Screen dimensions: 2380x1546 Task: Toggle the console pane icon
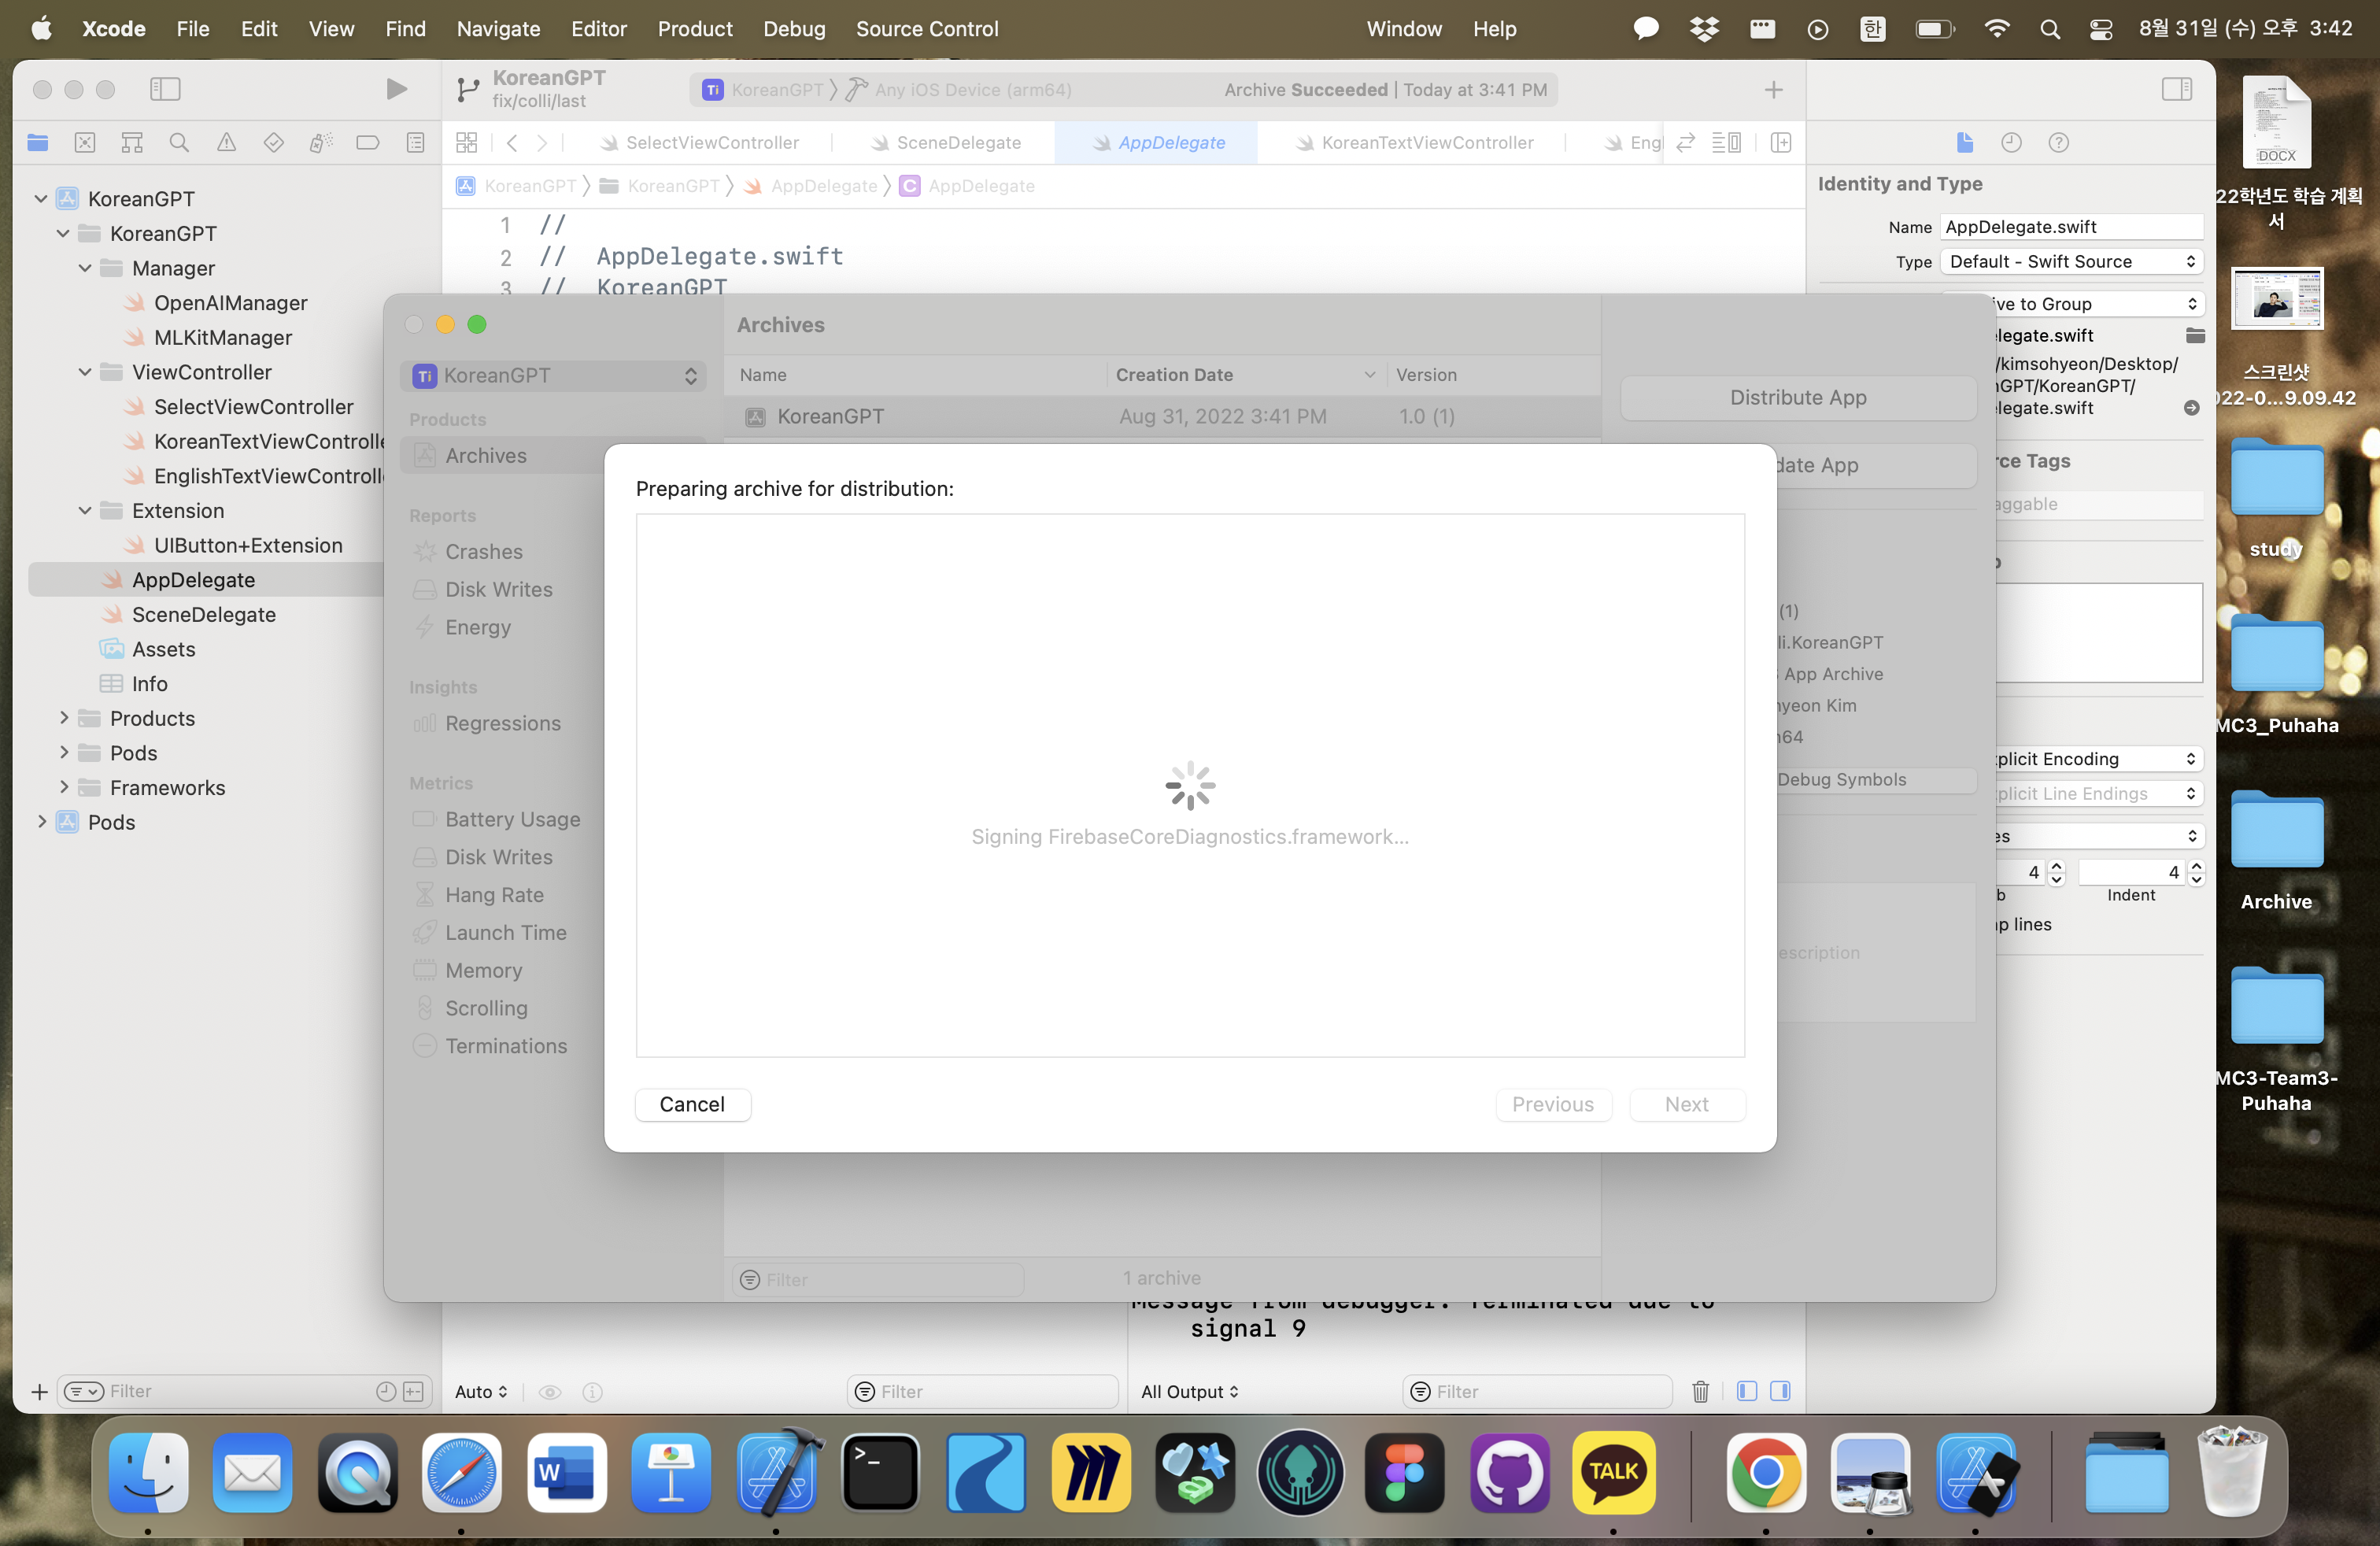click(1780, 1391)
